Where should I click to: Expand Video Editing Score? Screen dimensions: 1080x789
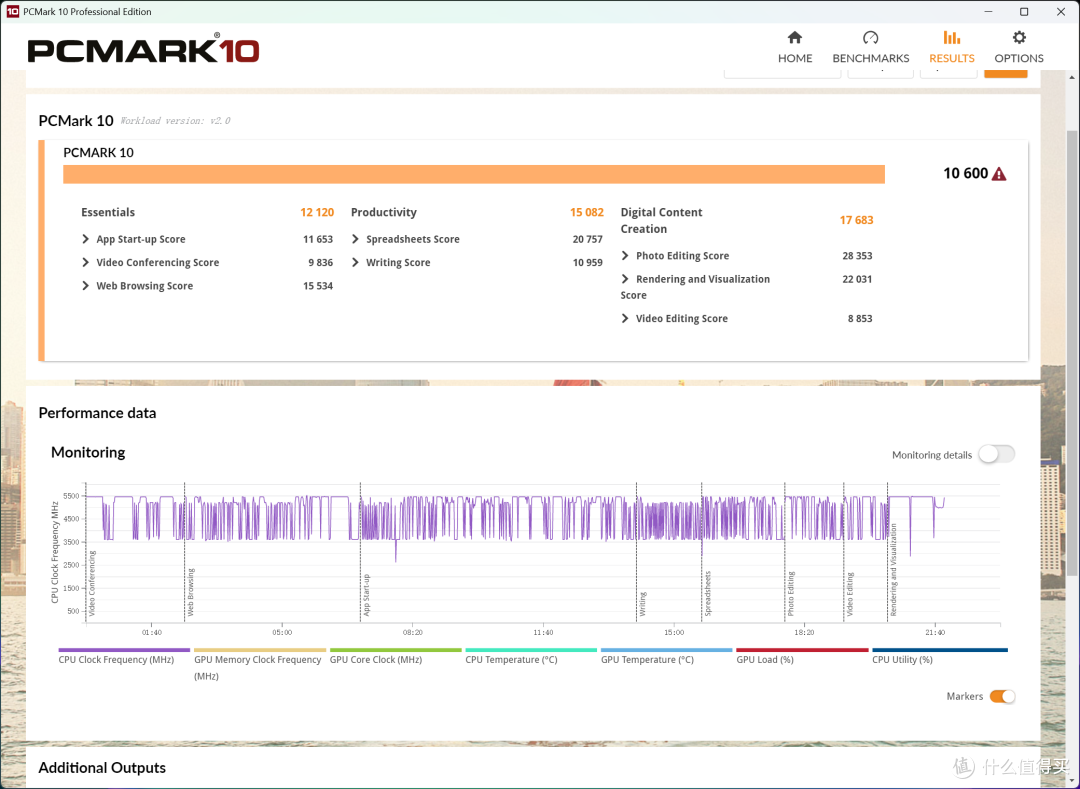coord(625,318)
